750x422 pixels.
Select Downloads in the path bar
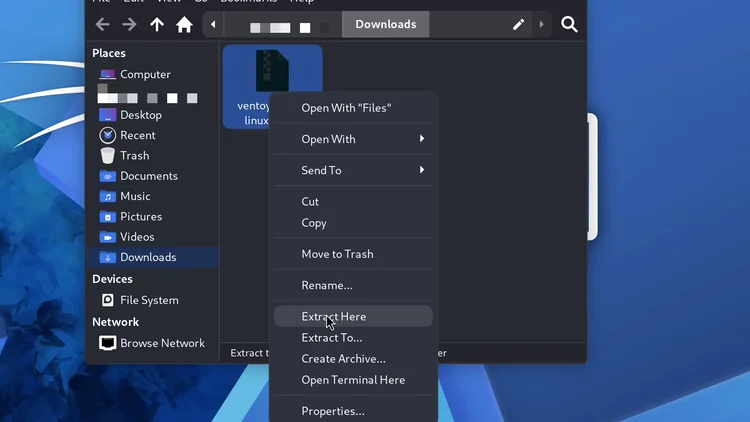click(386, 24)
